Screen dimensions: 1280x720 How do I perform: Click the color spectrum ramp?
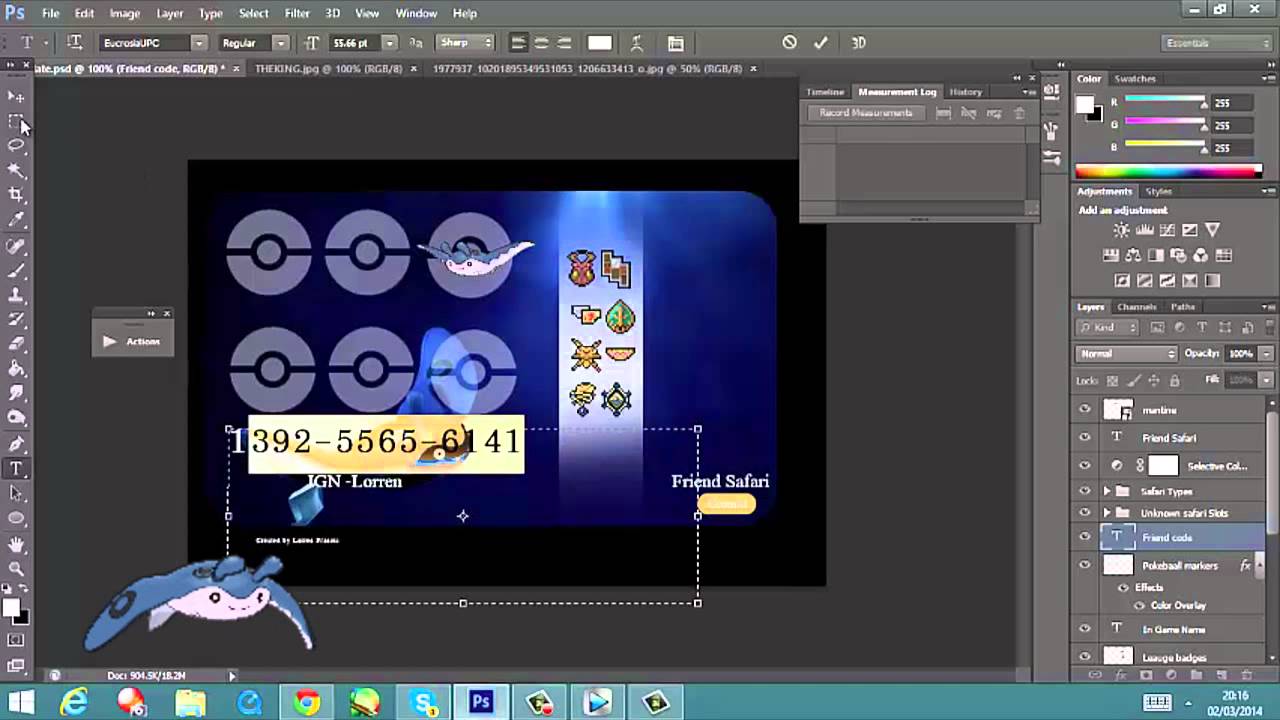click(x=1168, y=172)
